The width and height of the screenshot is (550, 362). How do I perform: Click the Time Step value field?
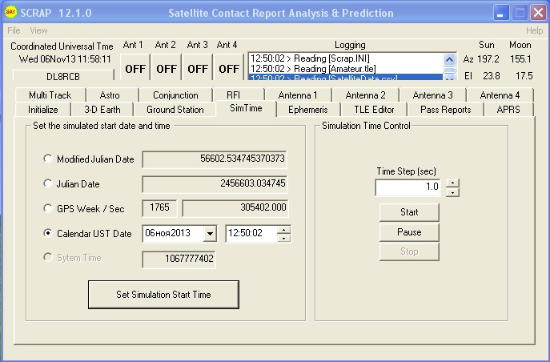(408, 187)
